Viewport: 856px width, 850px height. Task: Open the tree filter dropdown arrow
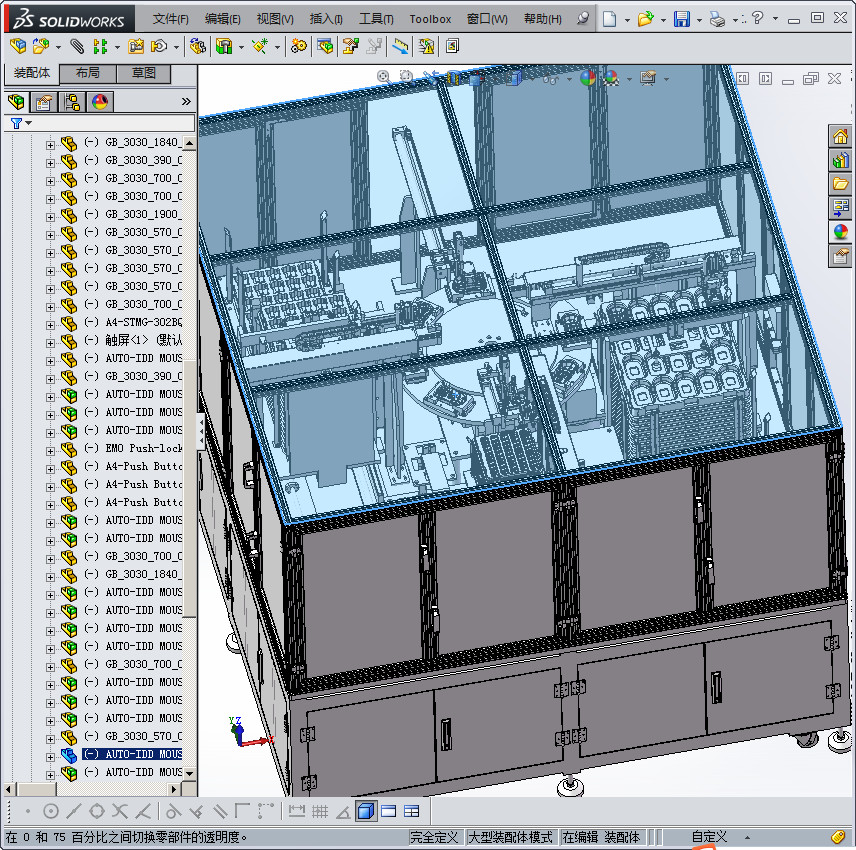pyautogui.click(x=28, y=123)
